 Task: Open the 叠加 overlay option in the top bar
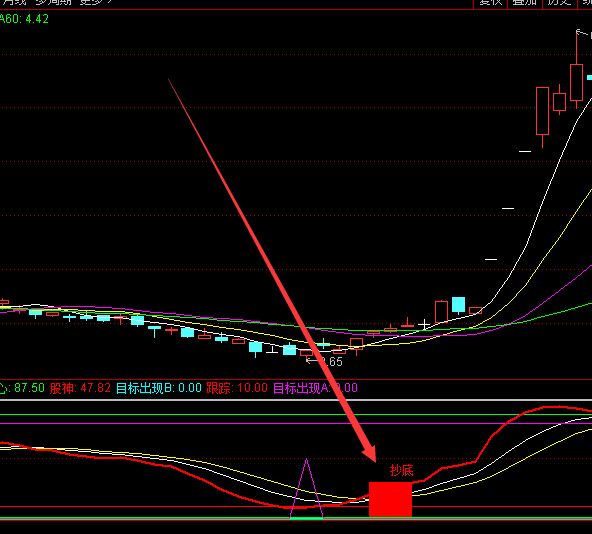point(525,2)
